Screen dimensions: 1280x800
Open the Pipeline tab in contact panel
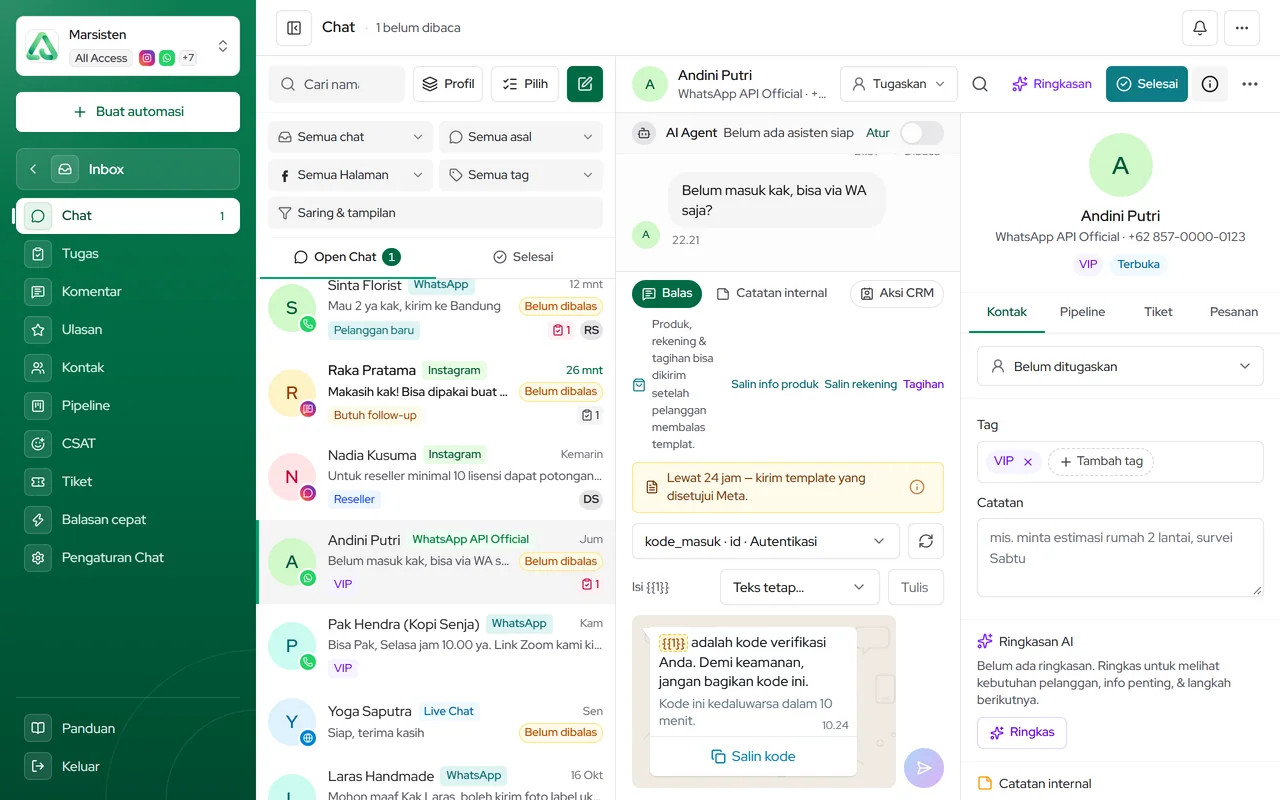1082,312
